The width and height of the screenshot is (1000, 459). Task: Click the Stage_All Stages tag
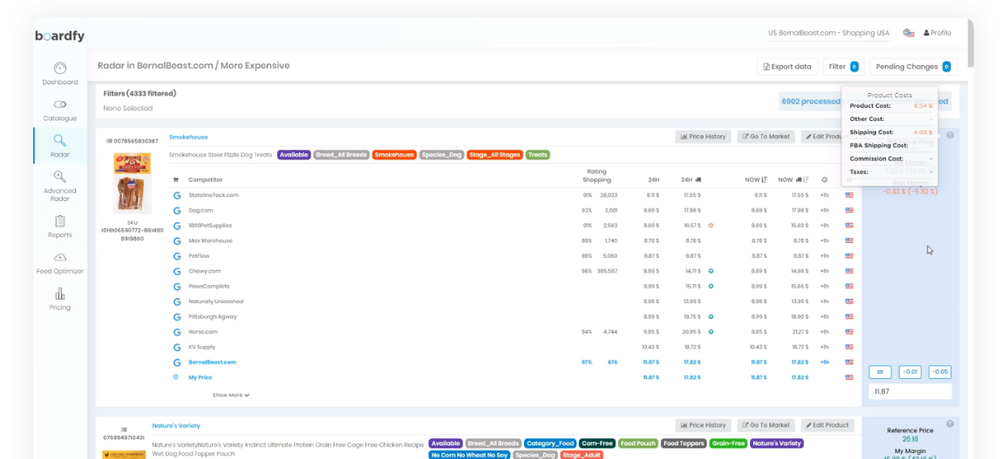click(x=494, y=155)
